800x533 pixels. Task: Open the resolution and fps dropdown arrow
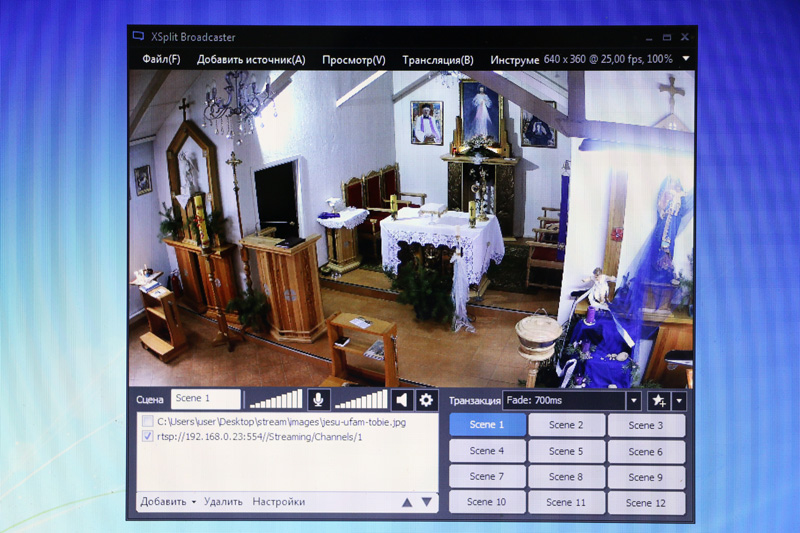[685, 59]
